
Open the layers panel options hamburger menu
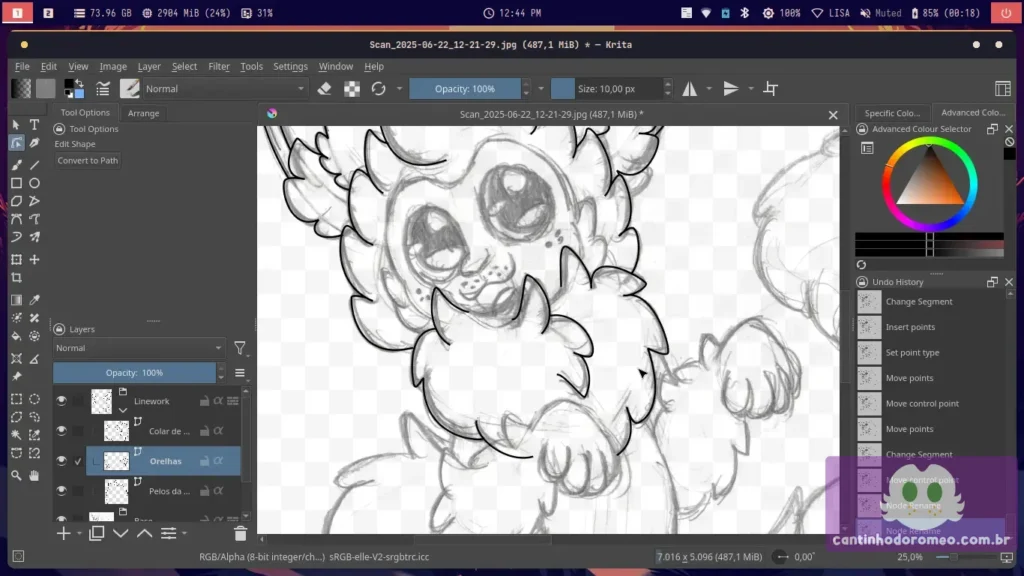click(240, 373)
